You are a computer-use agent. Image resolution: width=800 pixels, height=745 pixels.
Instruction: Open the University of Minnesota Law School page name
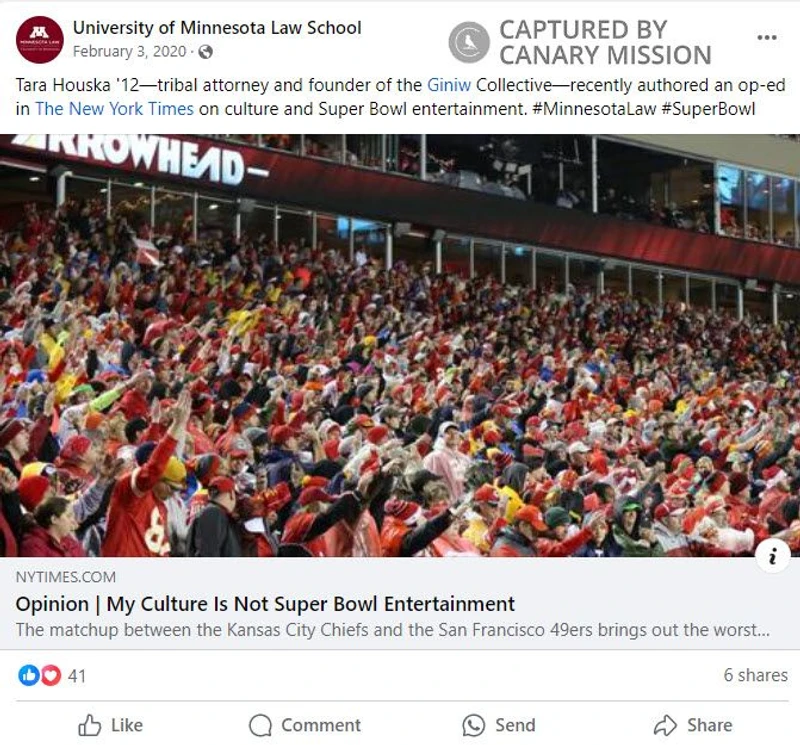pyautogui.click(x=217, y=28)
